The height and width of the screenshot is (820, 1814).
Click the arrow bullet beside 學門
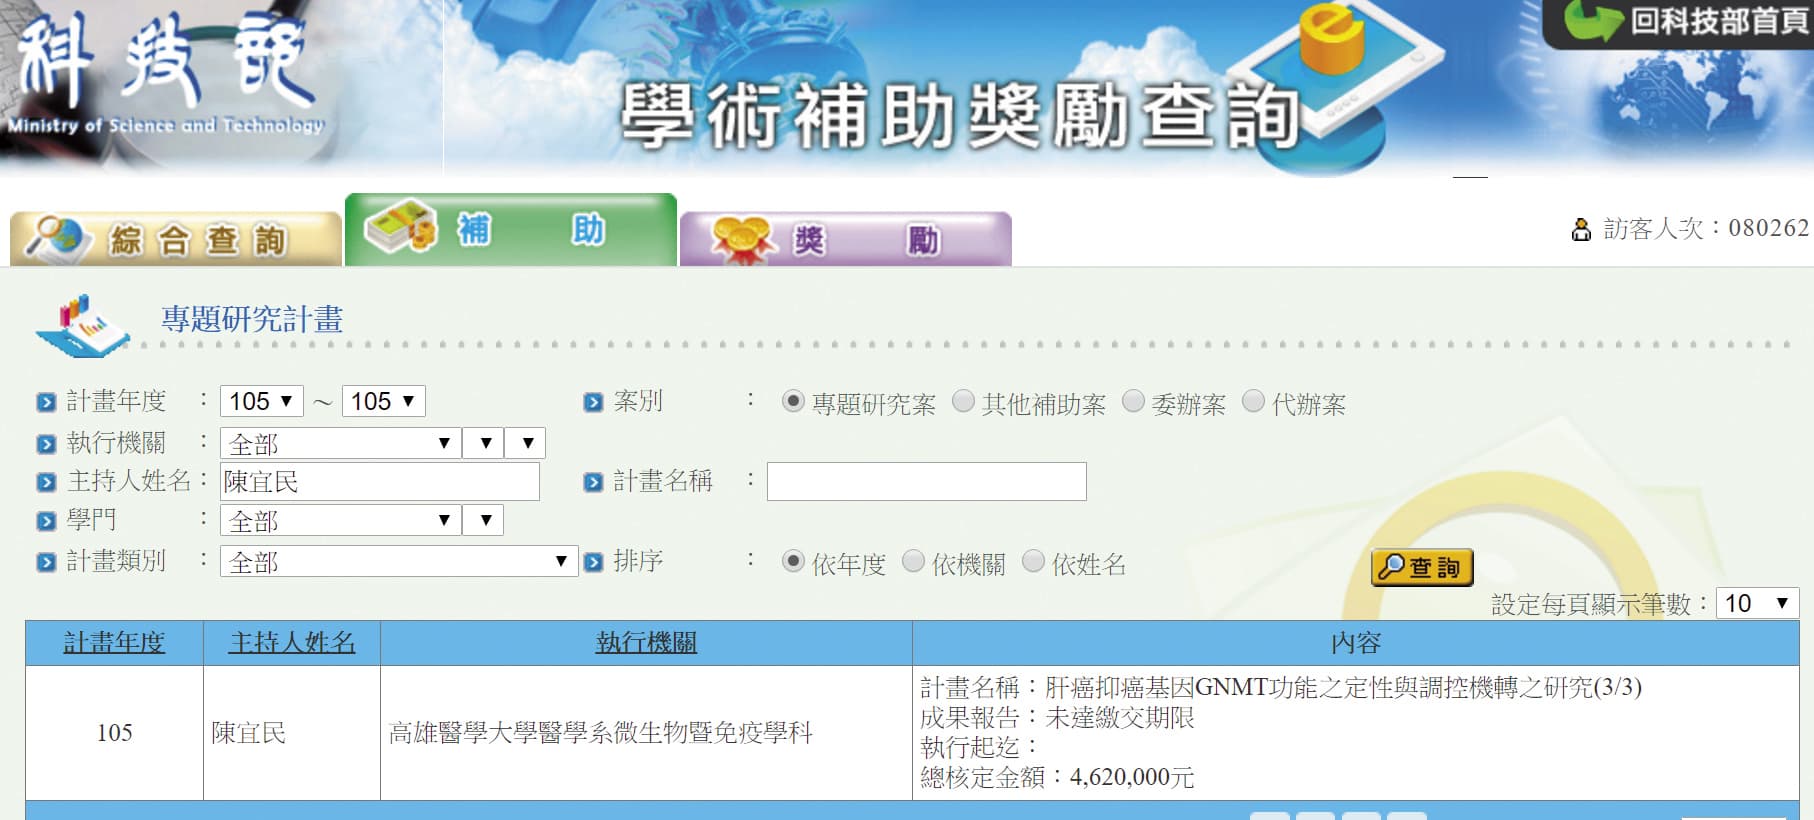(46, 521)
